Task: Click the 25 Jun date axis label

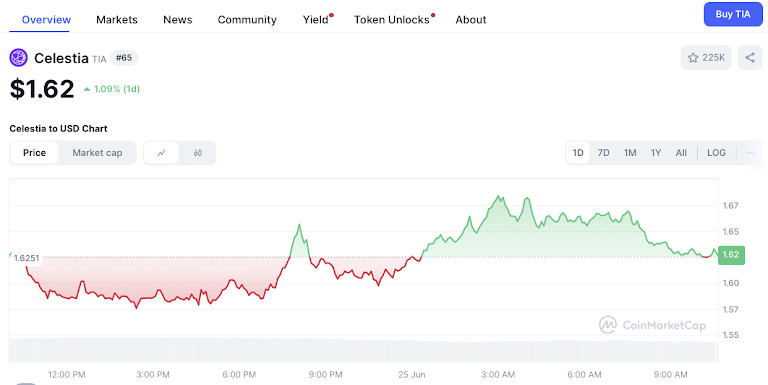Action: (411, 375)
